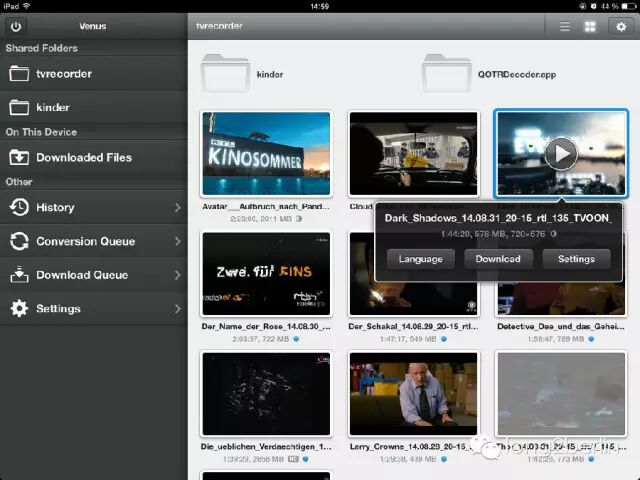This screenshot has width=640, height=480.
Task: Click the Language button in popup
Action: click(421, 259)
